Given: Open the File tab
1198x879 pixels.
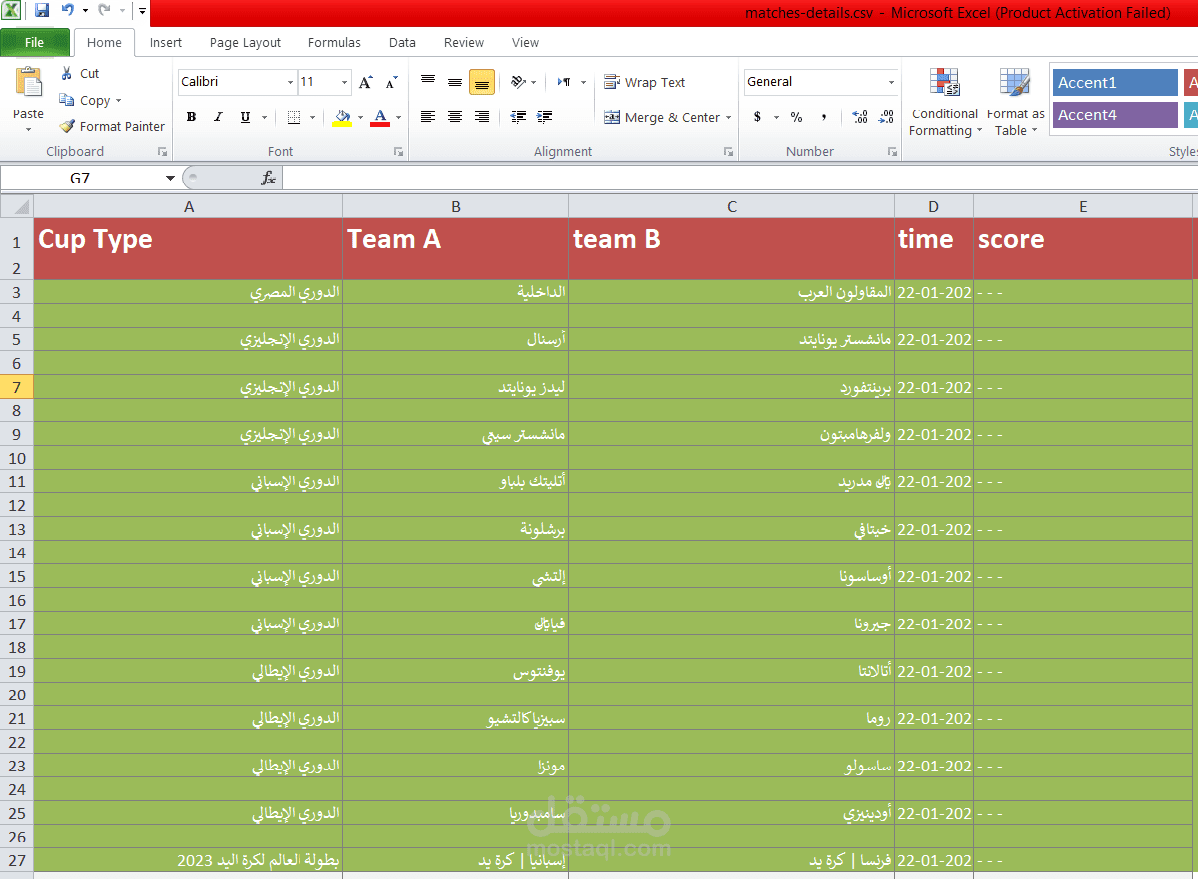Looking at the screenshot, I should click(x=34, y=42).
